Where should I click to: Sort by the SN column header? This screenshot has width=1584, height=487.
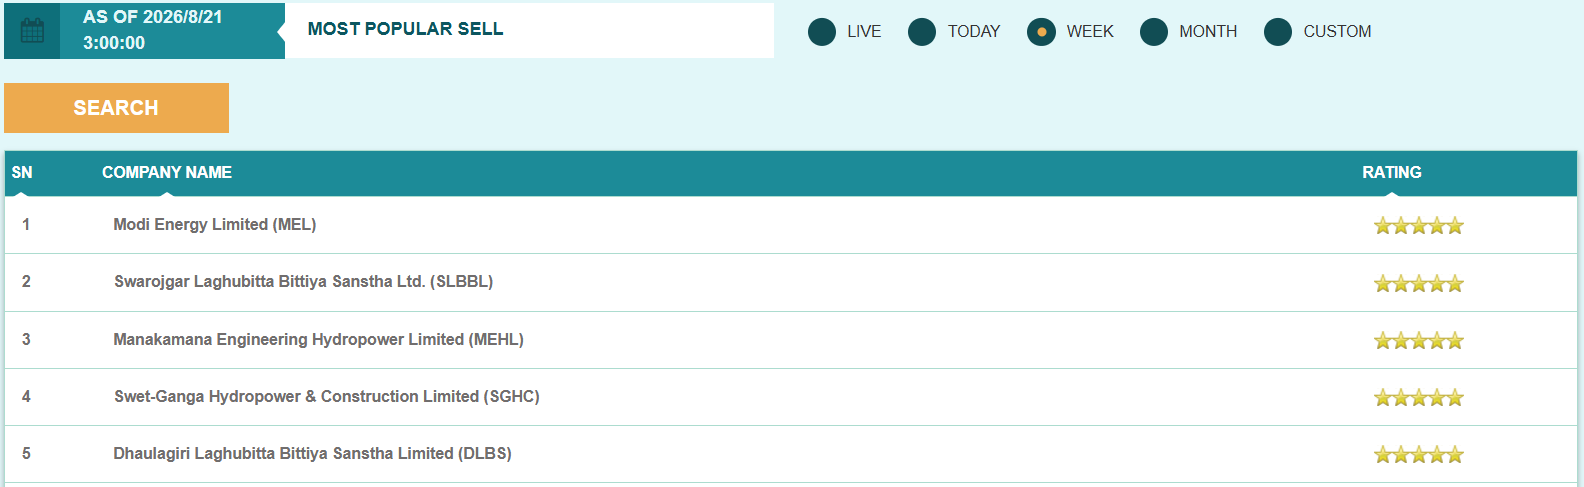[22, 172]
